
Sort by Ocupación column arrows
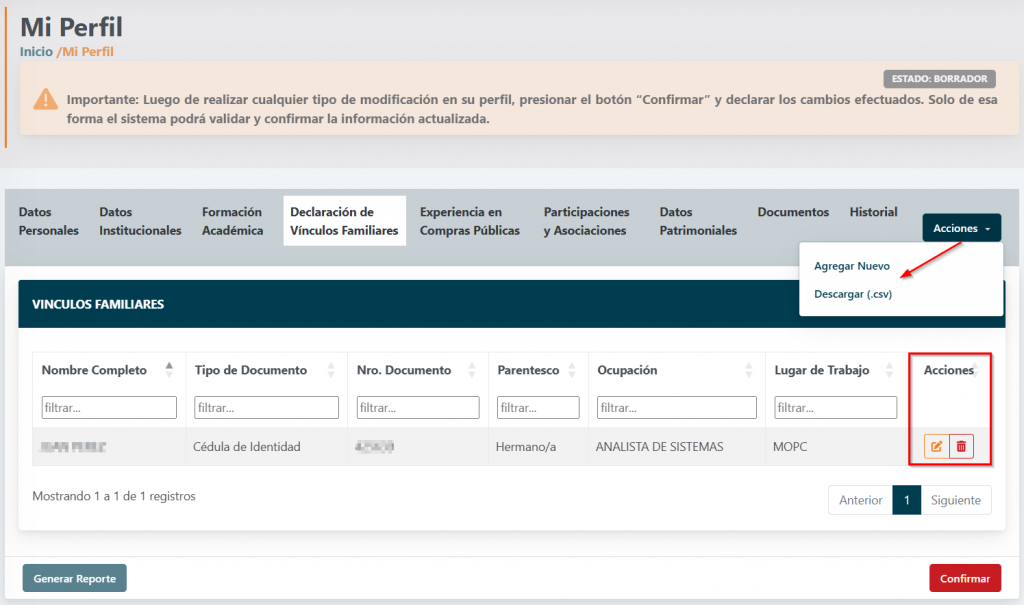coord(748,370)
